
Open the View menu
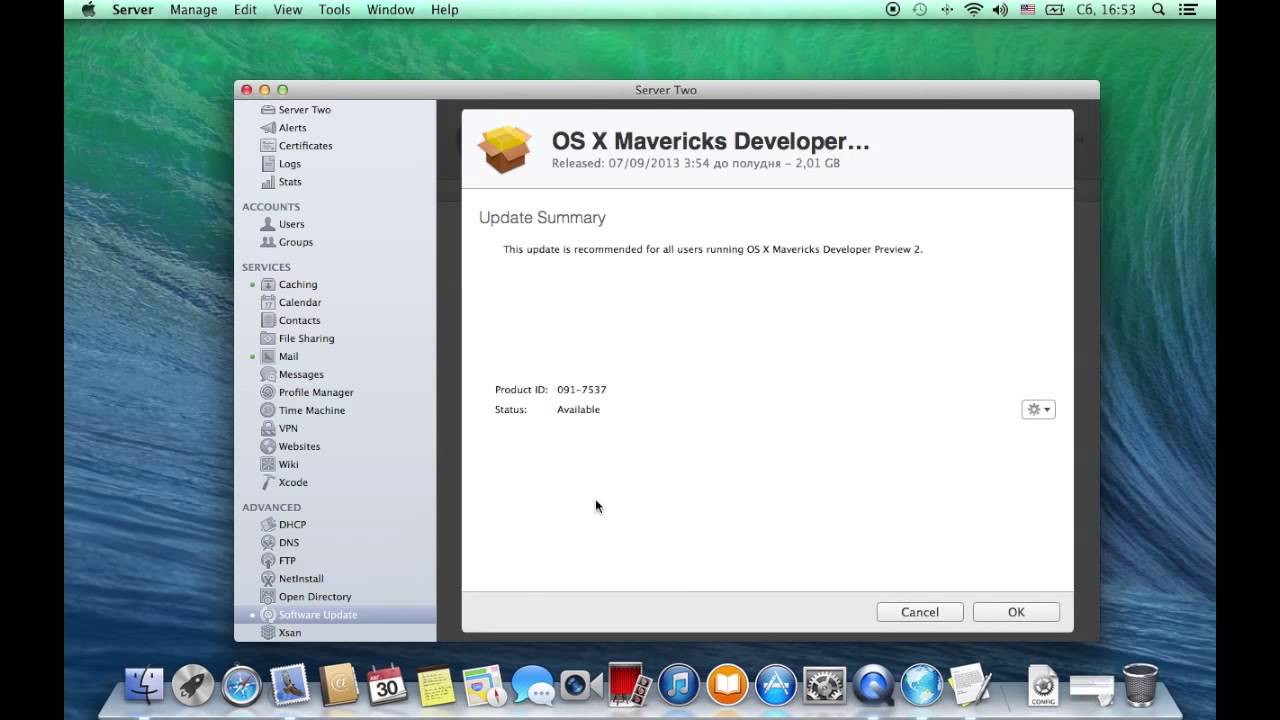pos(288,9)
